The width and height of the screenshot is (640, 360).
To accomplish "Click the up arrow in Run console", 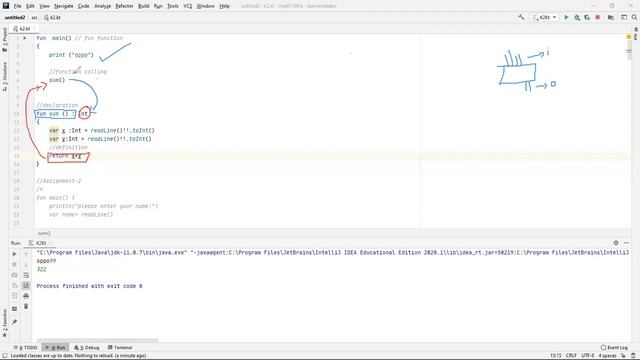I will coord(26,254).
